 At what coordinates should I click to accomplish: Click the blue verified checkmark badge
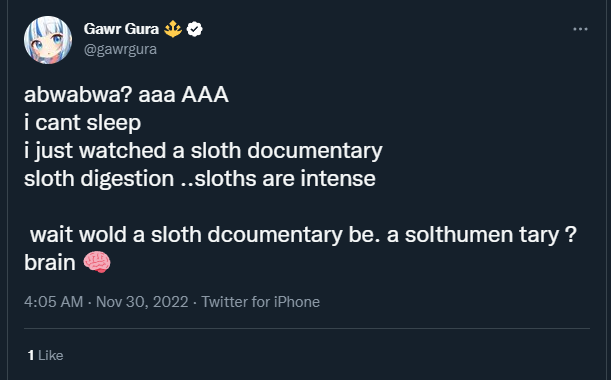click(194, 29)
